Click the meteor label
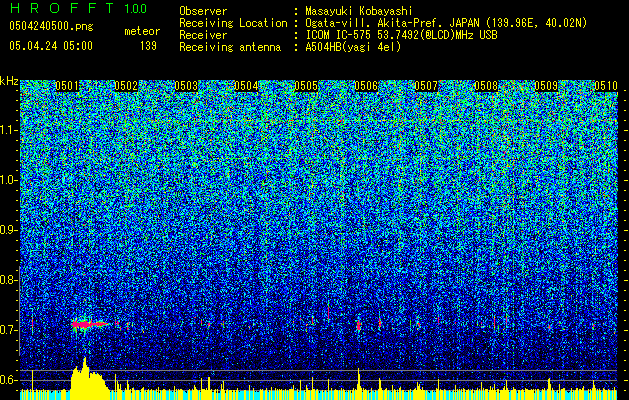The width and height of the screenshot is (629, 400). 142,31
